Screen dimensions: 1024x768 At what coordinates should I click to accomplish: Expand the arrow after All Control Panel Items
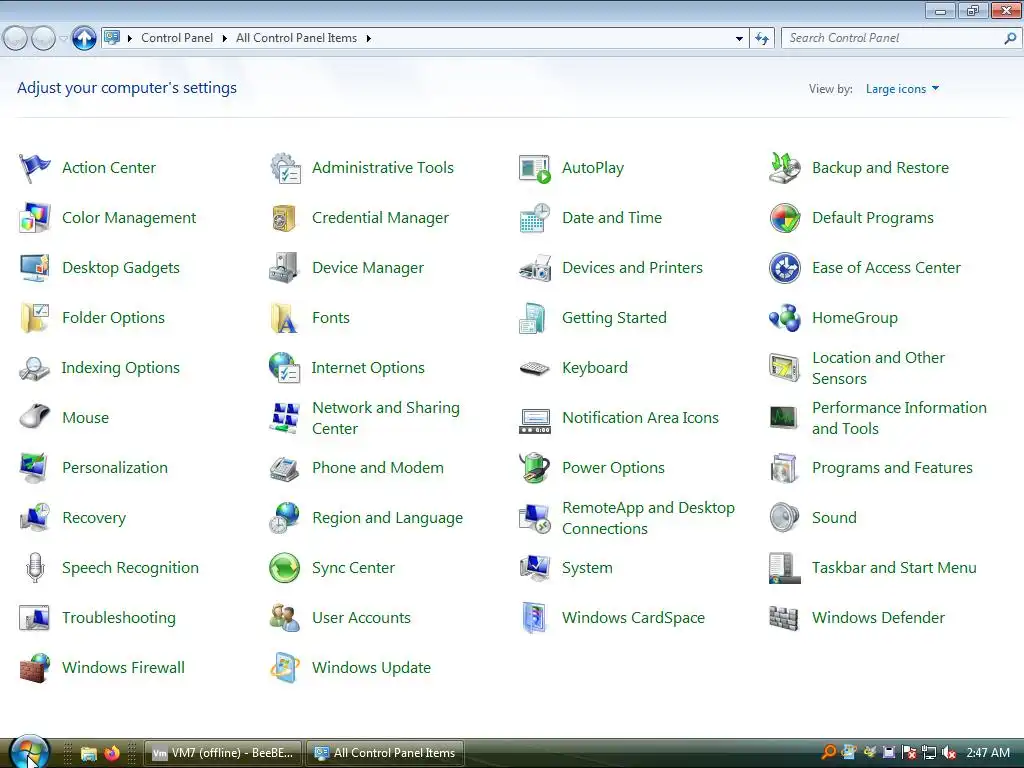point(369,39)
